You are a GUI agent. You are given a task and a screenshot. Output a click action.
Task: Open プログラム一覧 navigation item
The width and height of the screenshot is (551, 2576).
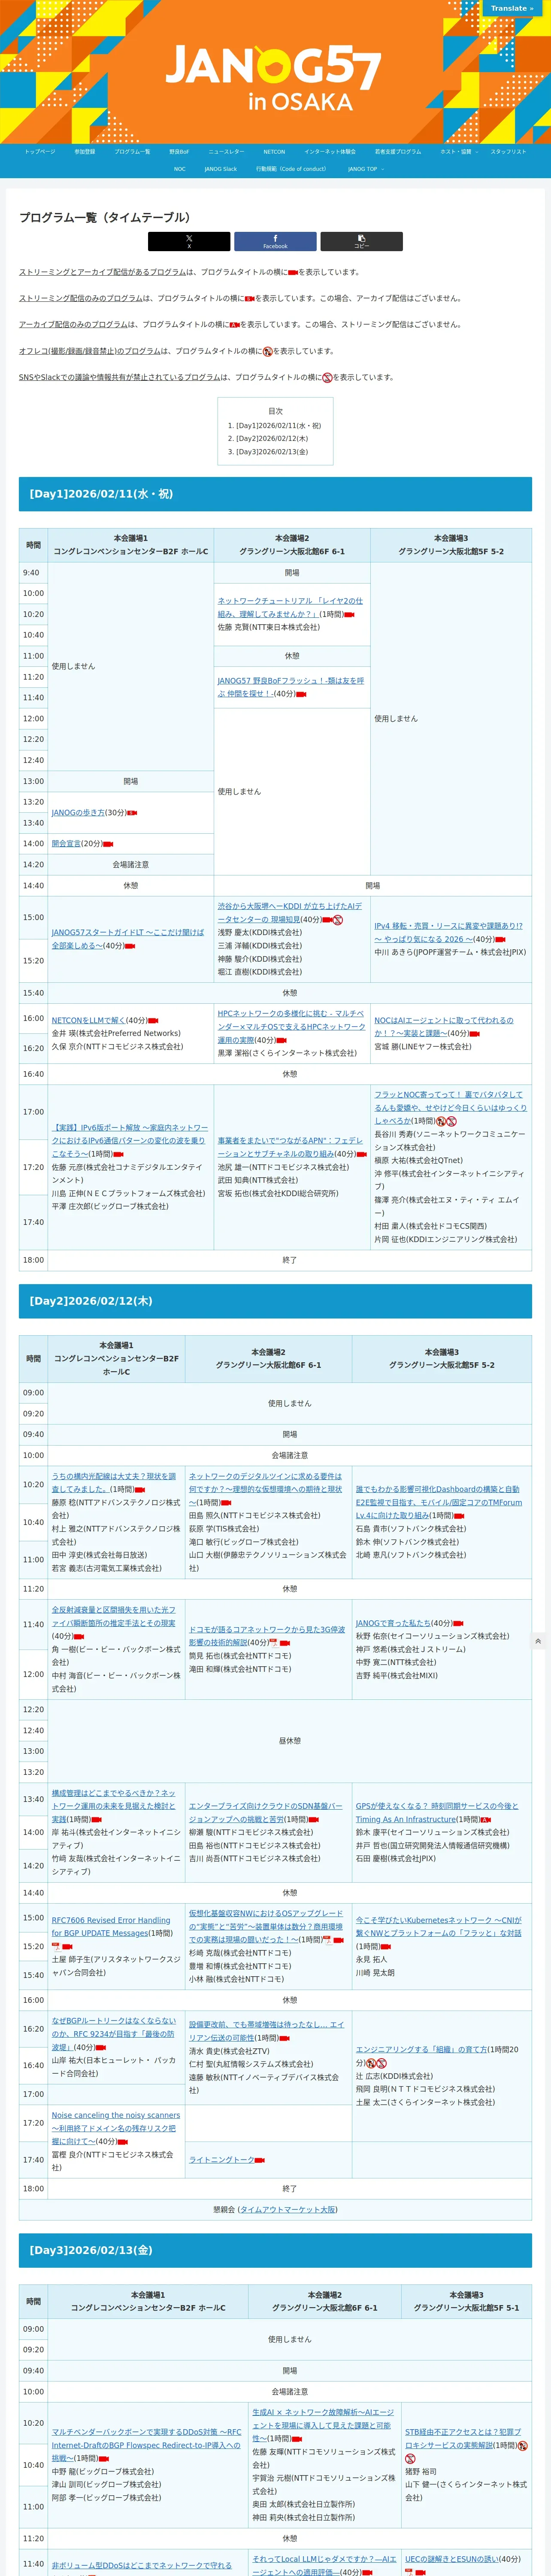coord(132,152)
